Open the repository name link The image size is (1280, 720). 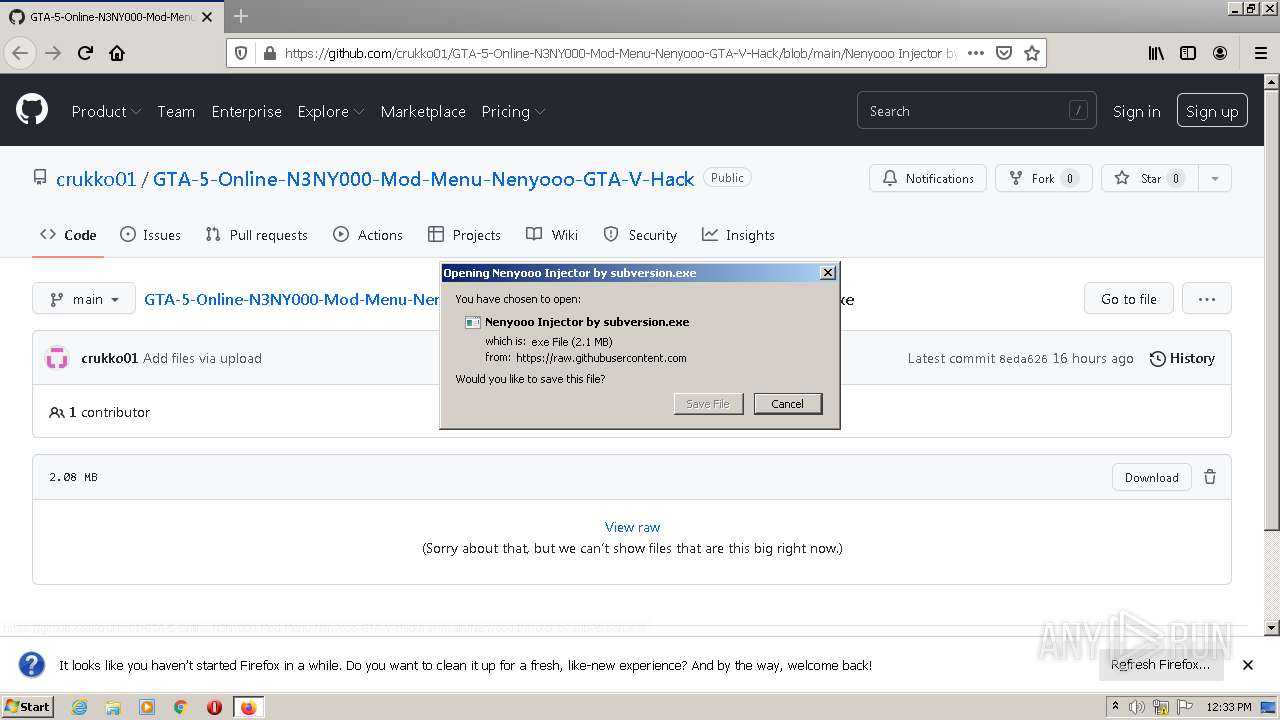pyautogui.click(x=423, y=179)
